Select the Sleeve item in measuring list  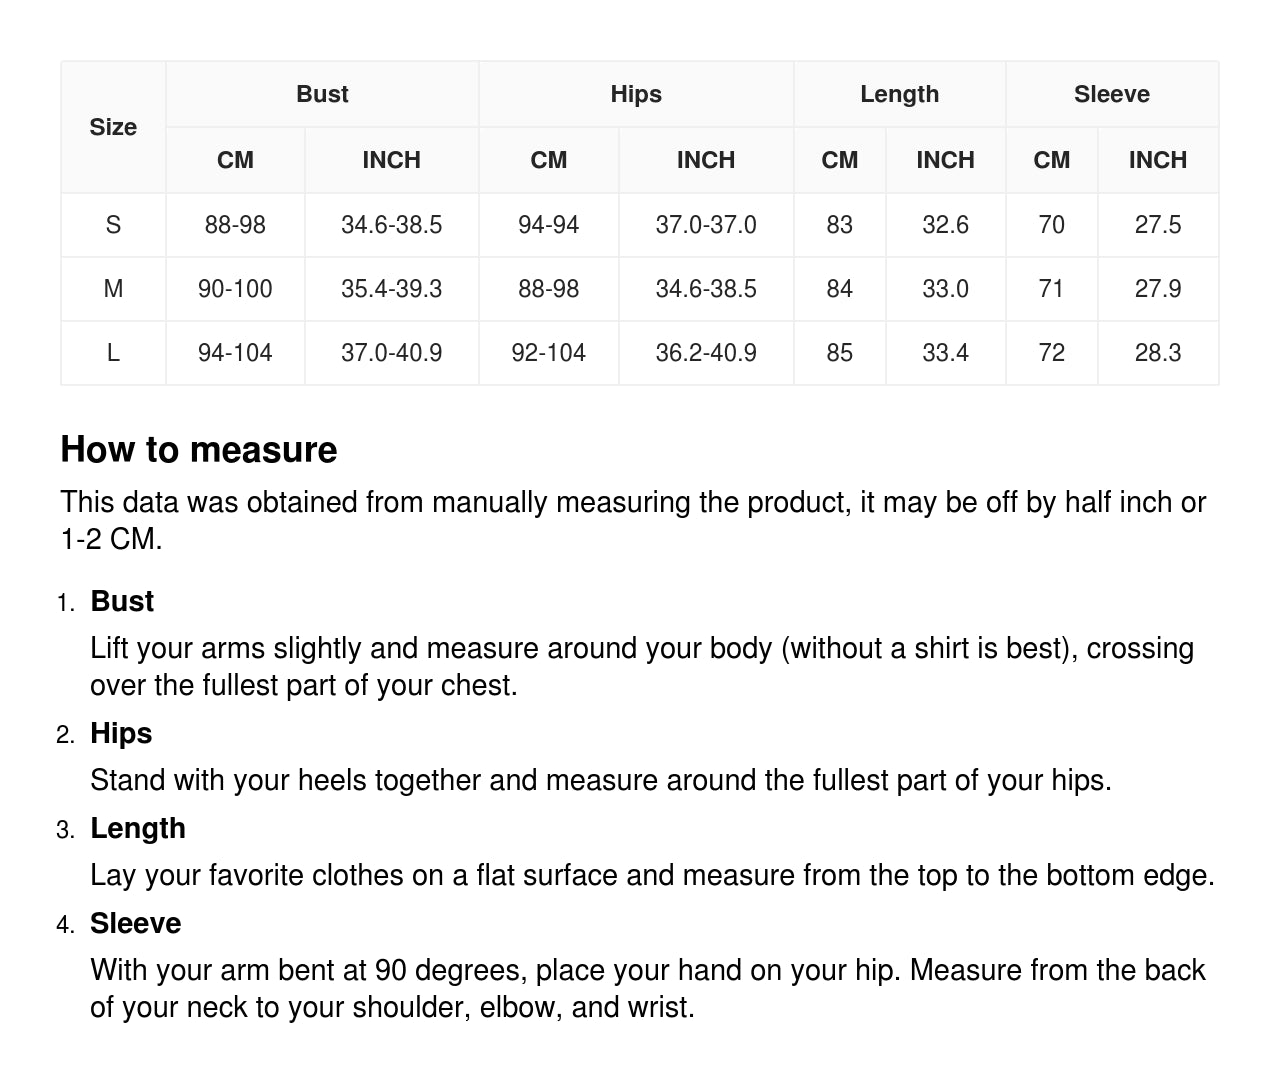136,923
